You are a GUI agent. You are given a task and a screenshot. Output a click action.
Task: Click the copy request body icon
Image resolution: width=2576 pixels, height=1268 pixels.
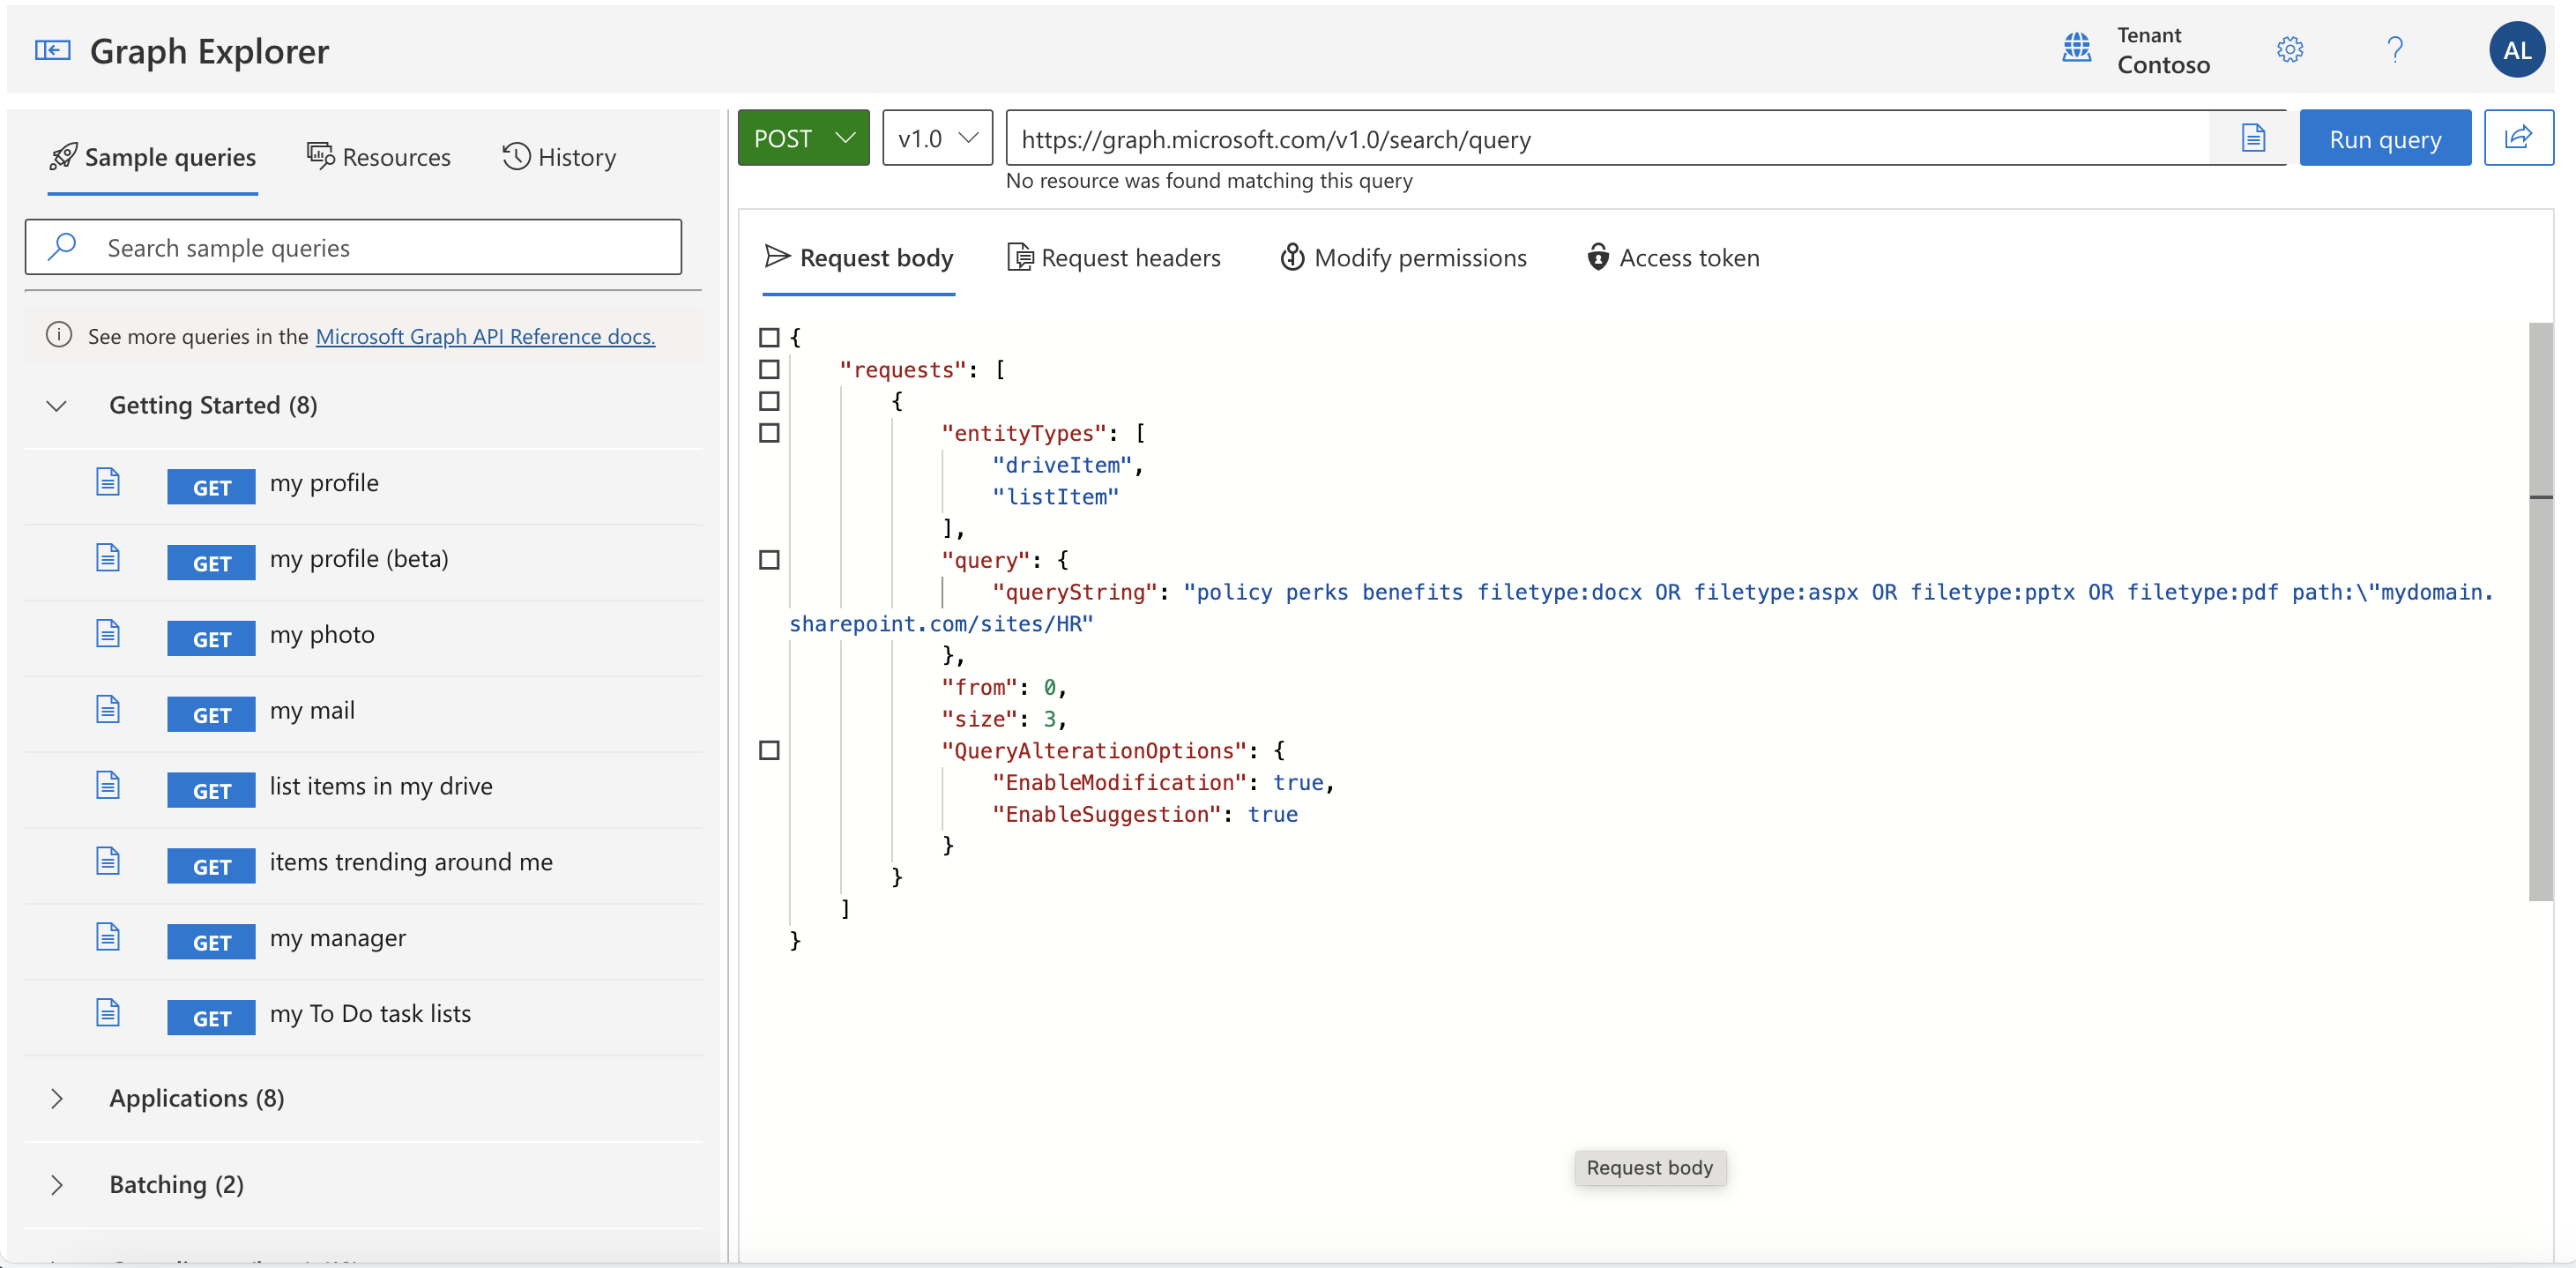(x=2252, y=138)
